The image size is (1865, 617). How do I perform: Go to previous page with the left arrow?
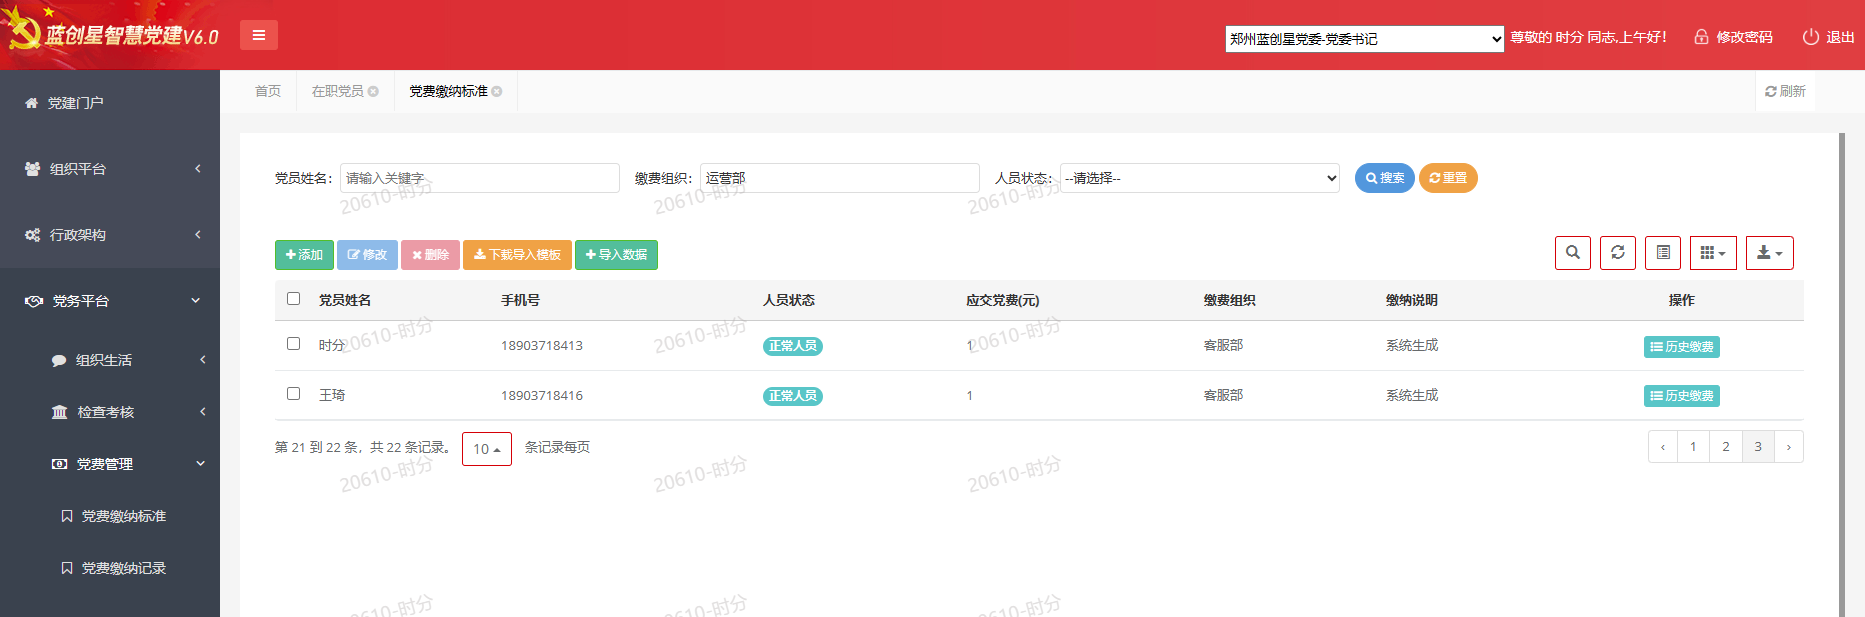point(1663,447)
